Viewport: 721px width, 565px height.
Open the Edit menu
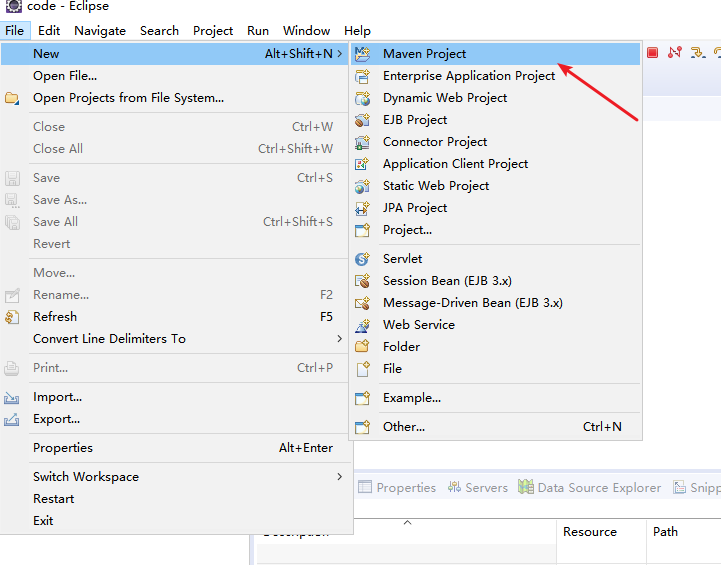(x=49, y=31)
